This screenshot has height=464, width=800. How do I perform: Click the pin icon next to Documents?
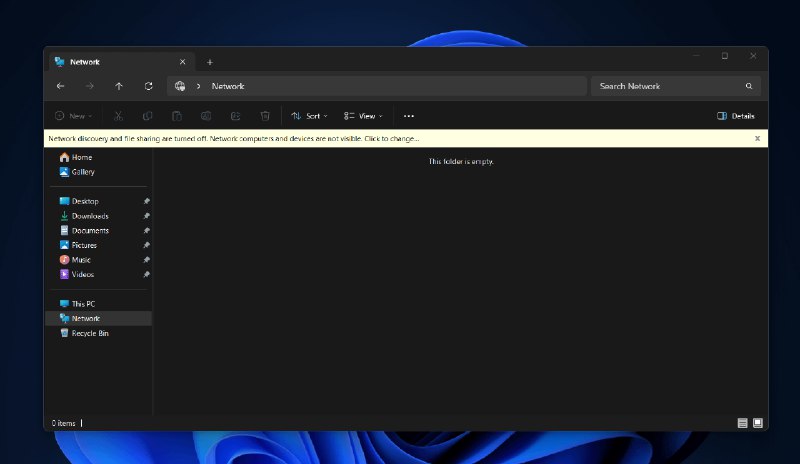coord(146,231)
